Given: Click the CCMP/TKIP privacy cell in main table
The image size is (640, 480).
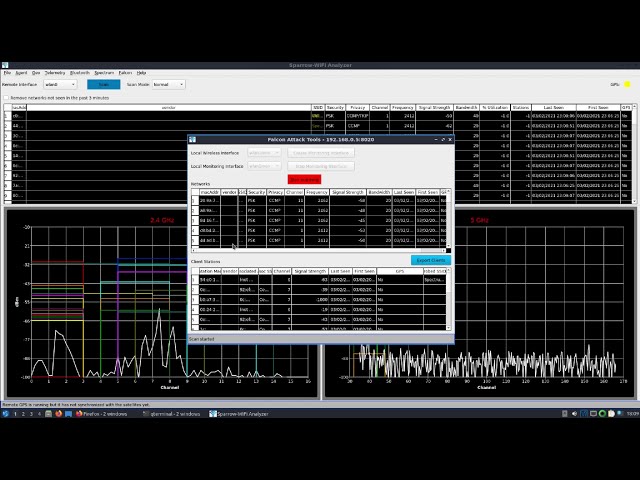Looking at the screenshot, I should pyautogui.click(x=358, y=116).
